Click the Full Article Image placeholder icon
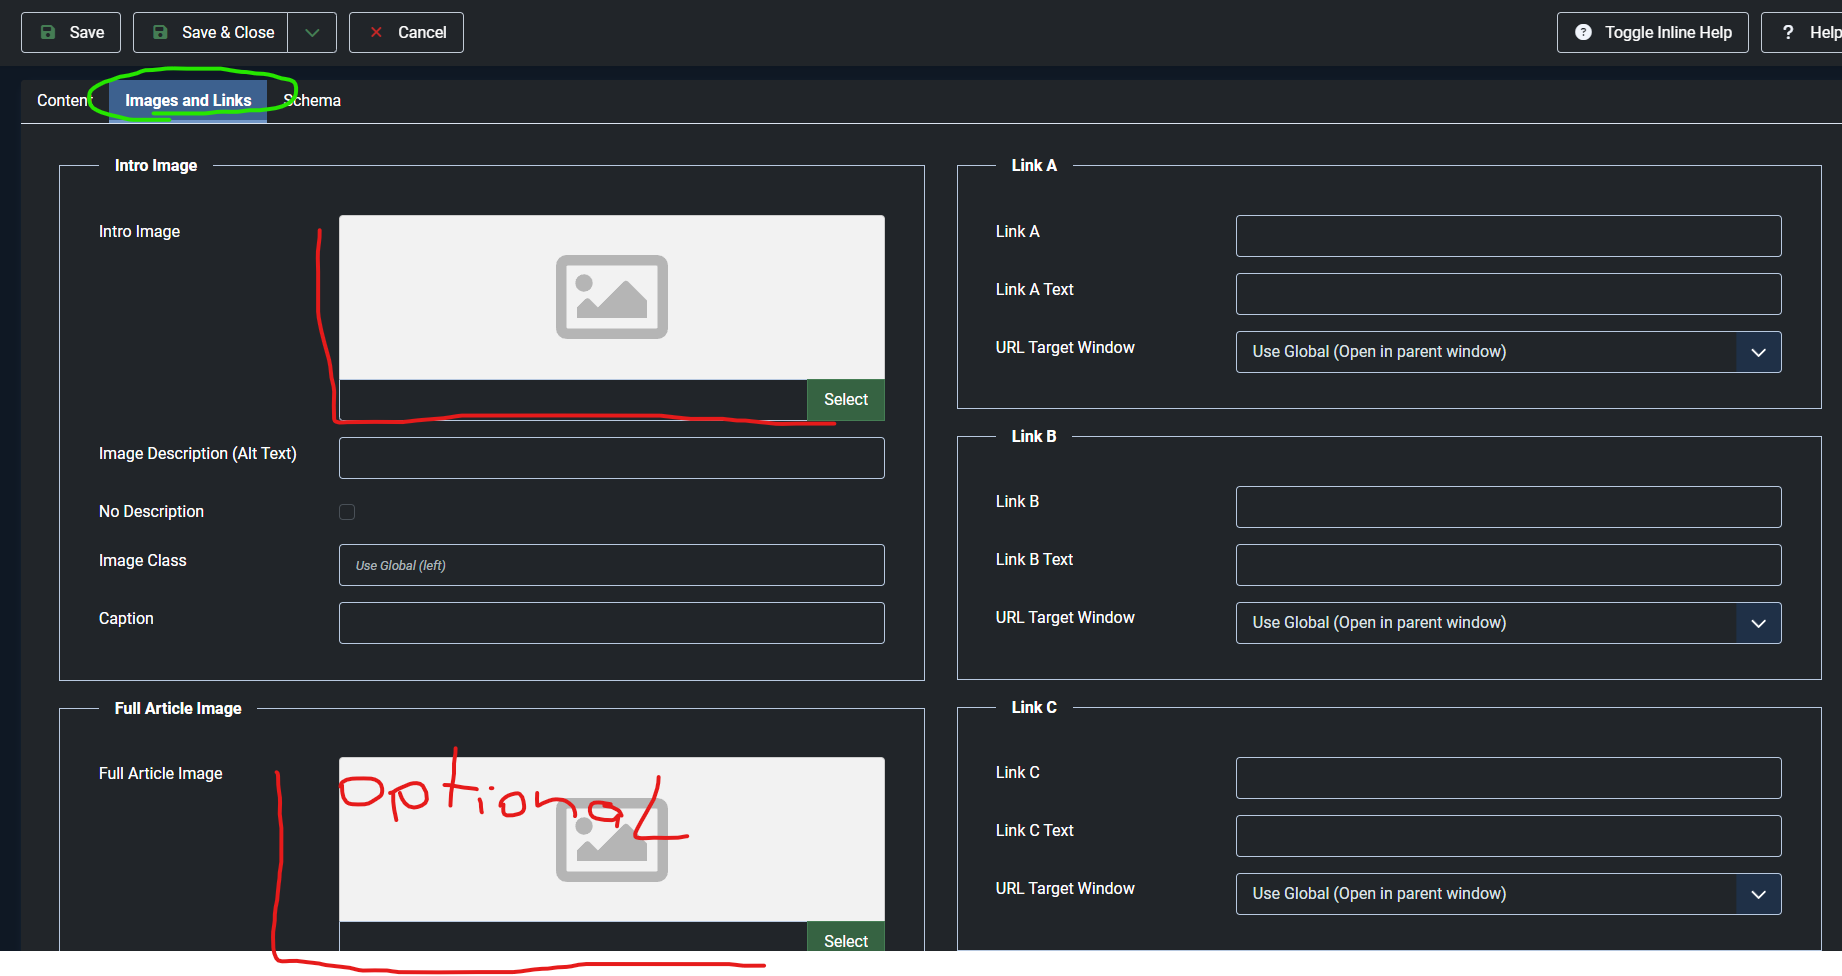 611,840
